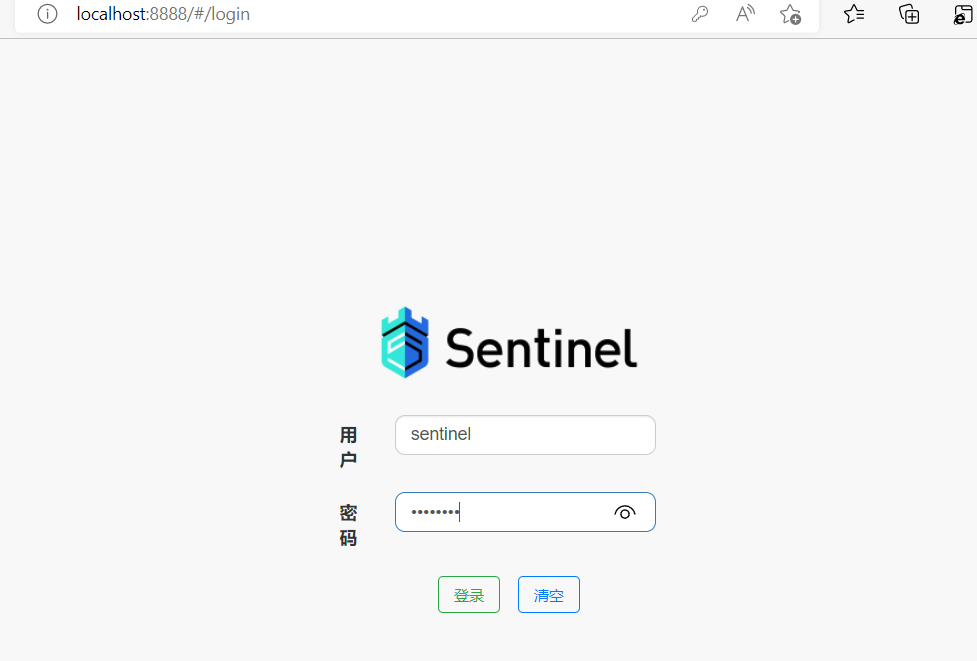Focus the username field containing sentinel

coord(525,435)
